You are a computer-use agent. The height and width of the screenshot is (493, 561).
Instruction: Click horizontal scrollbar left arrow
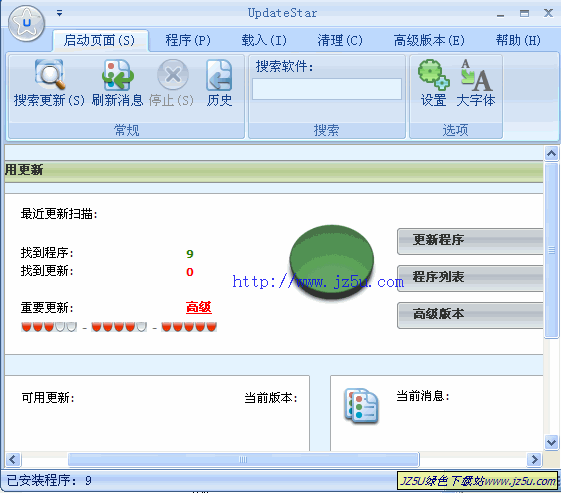pyautogui.click(x=13, y=459)
